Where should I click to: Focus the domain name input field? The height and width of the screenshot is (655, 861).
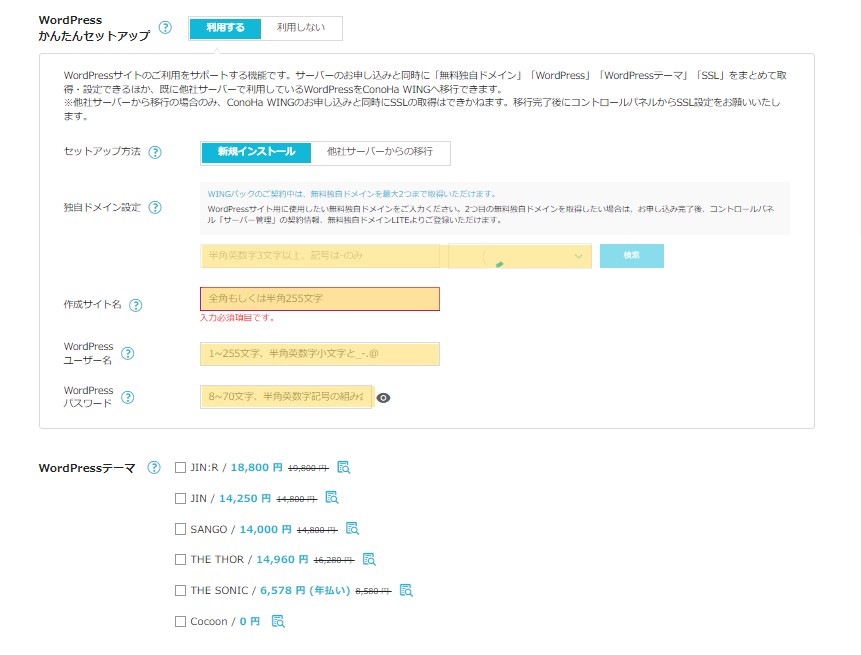tap(320, 256)
